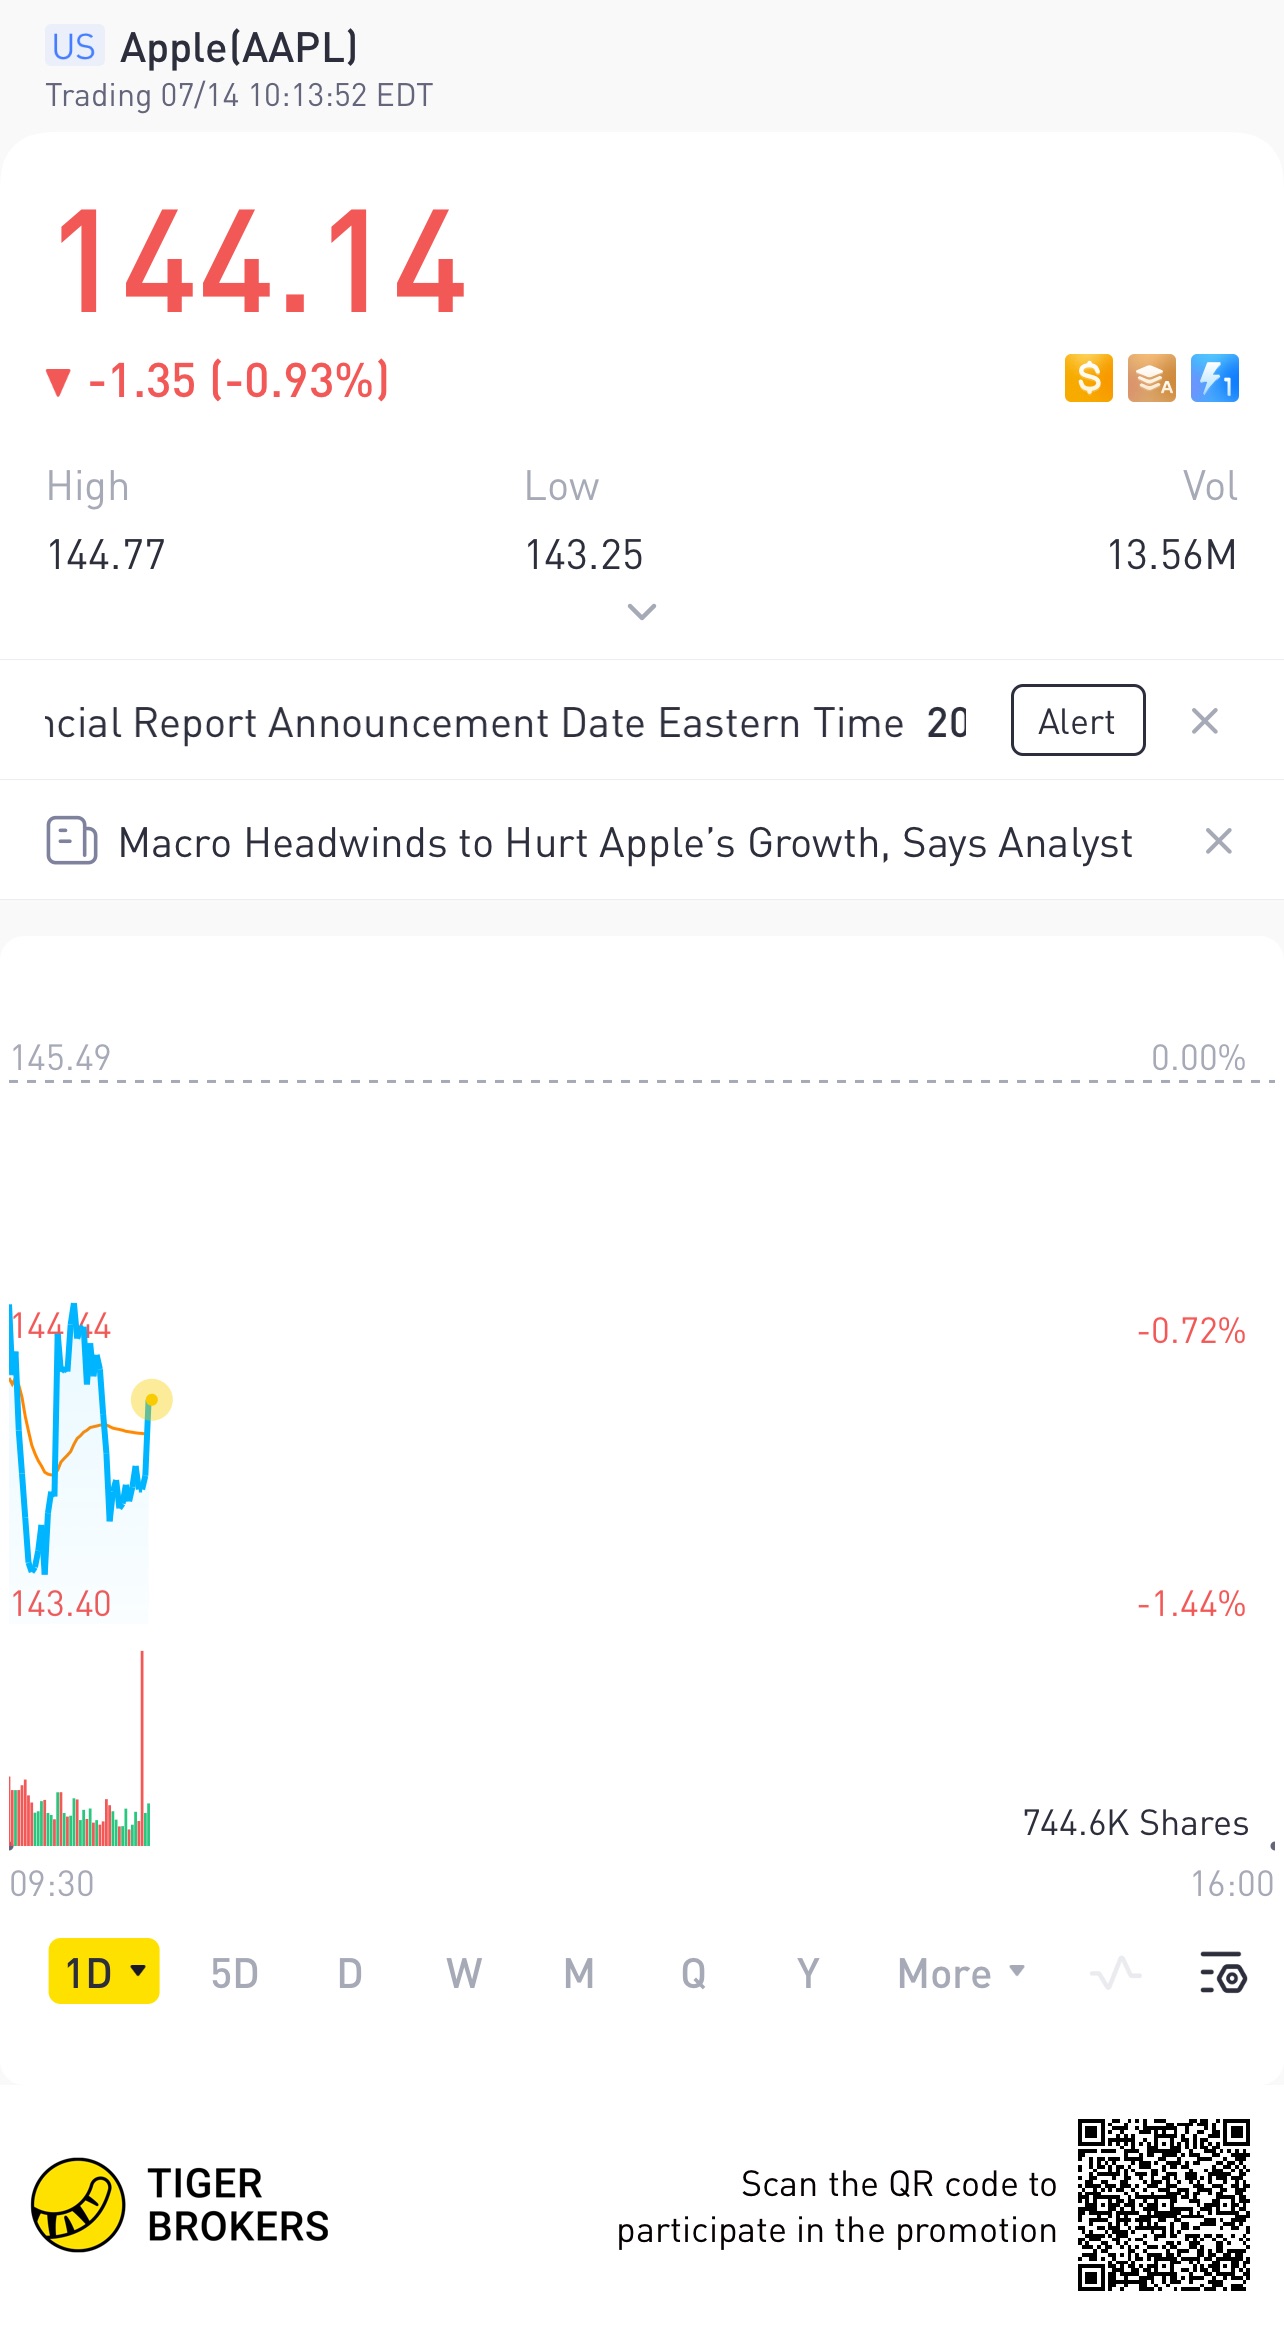Image resolution: width=1284 pixels, height=2325 pixels.
Task: Open the More timeframes dropdown
Action: [961, 1973]
